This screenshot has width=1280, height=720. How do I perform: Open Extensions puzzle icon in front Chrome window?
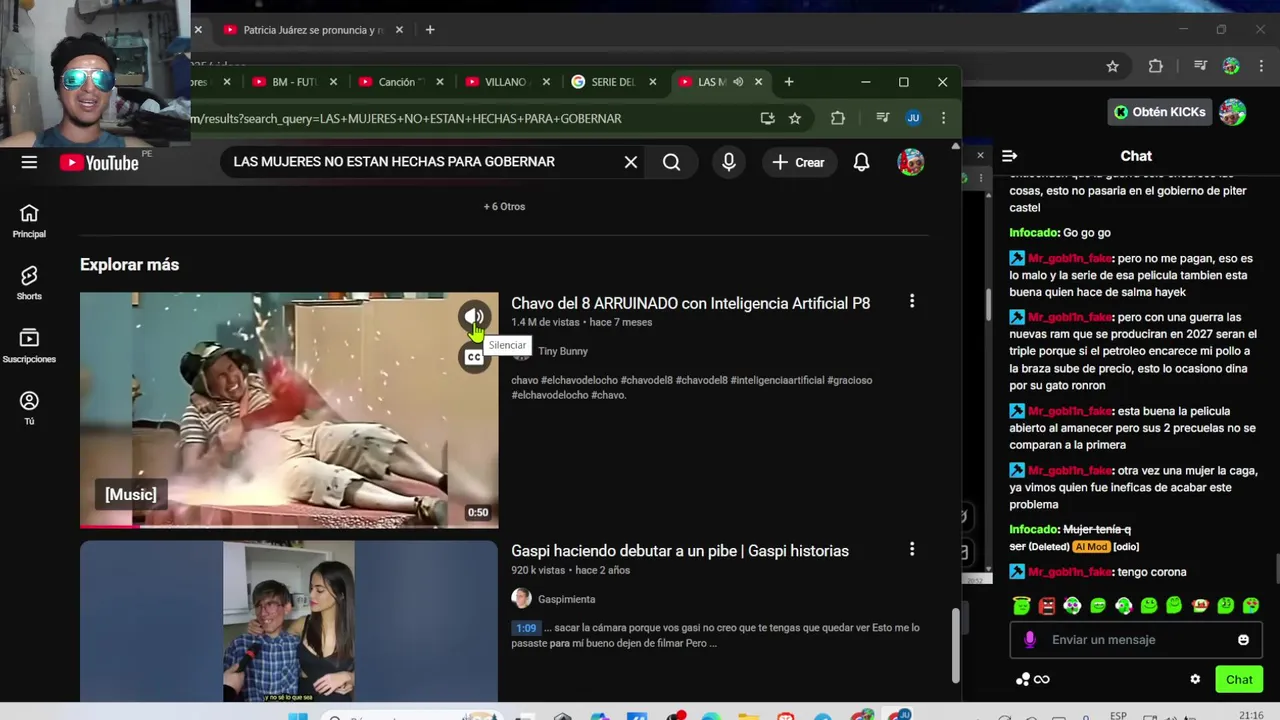click(x=838, y=118)
